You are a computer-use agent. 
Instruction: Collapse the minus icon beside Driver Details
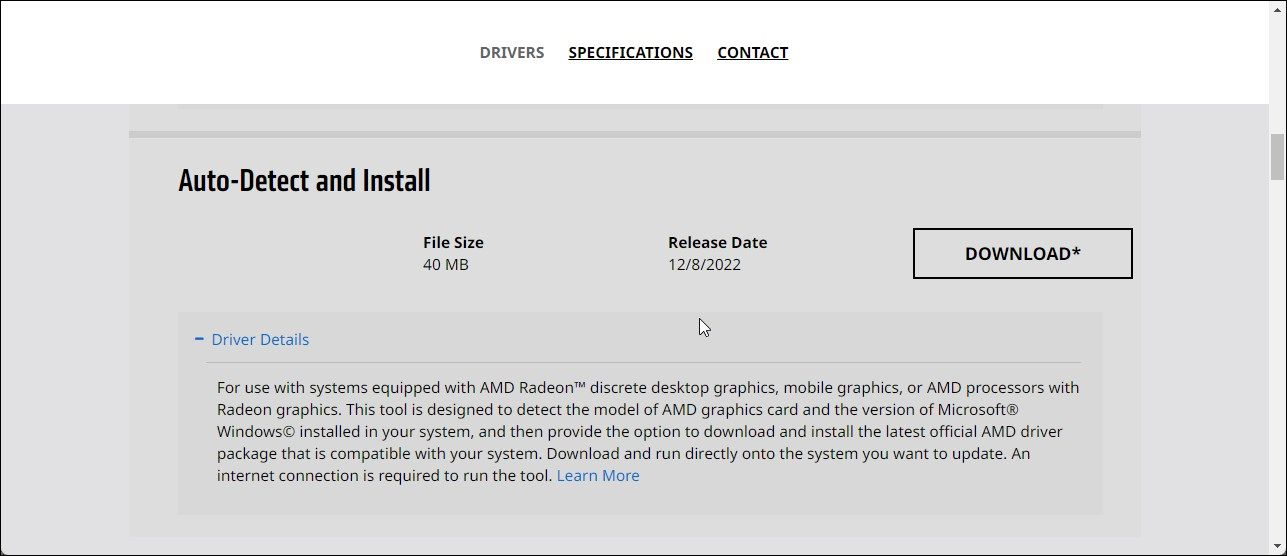(x=200, y=339)
